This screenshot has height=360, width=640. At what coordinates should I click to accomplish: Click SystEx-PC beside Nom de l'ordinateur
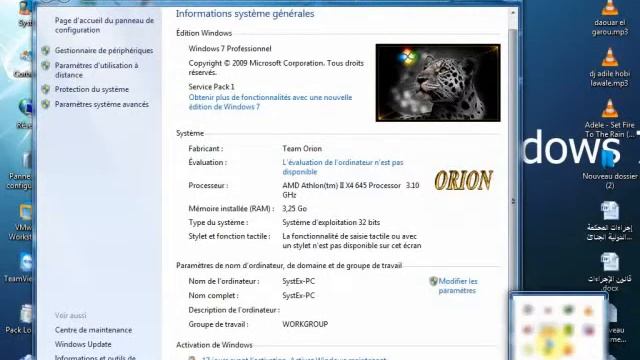[298, 281]
